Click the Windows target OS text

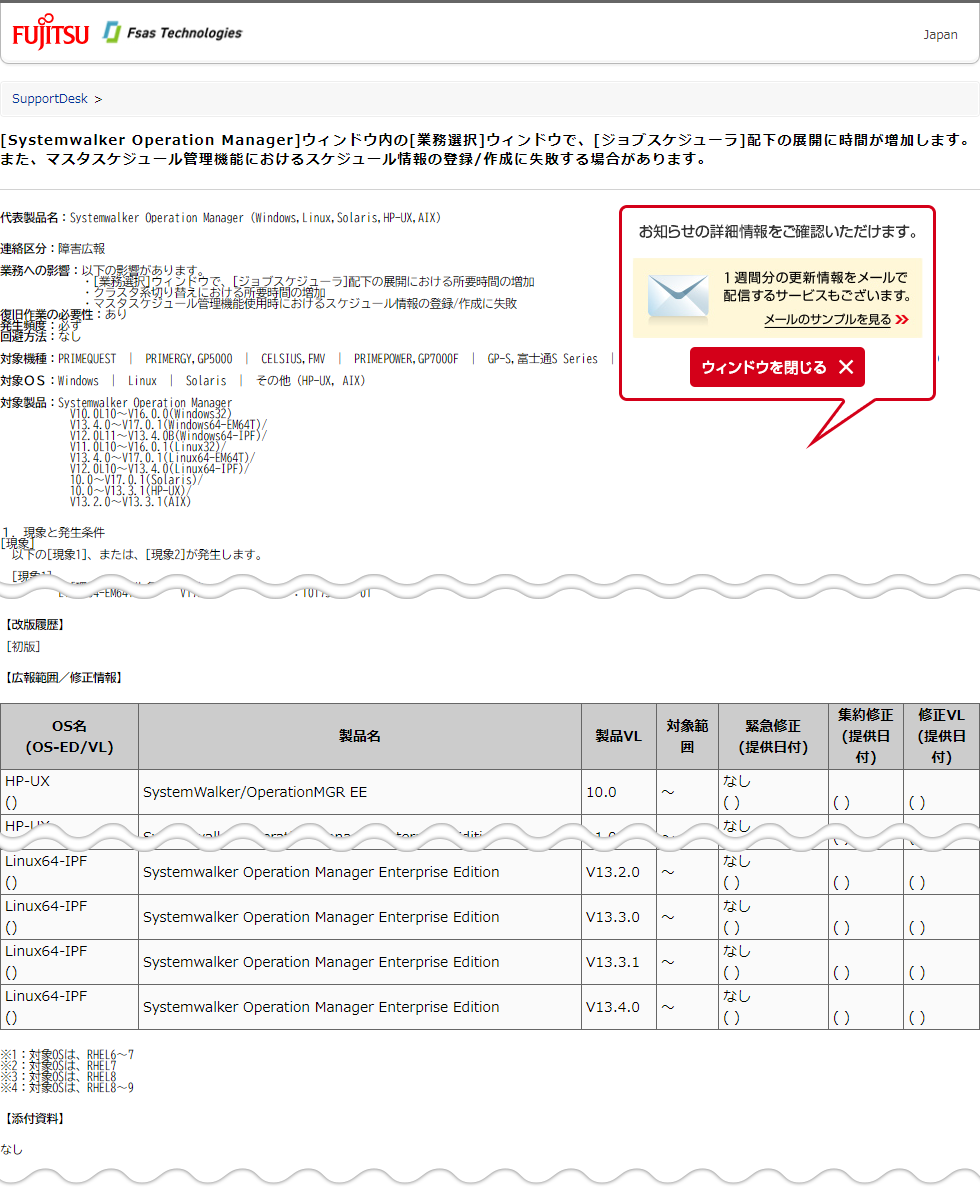[x=78, y=381]
